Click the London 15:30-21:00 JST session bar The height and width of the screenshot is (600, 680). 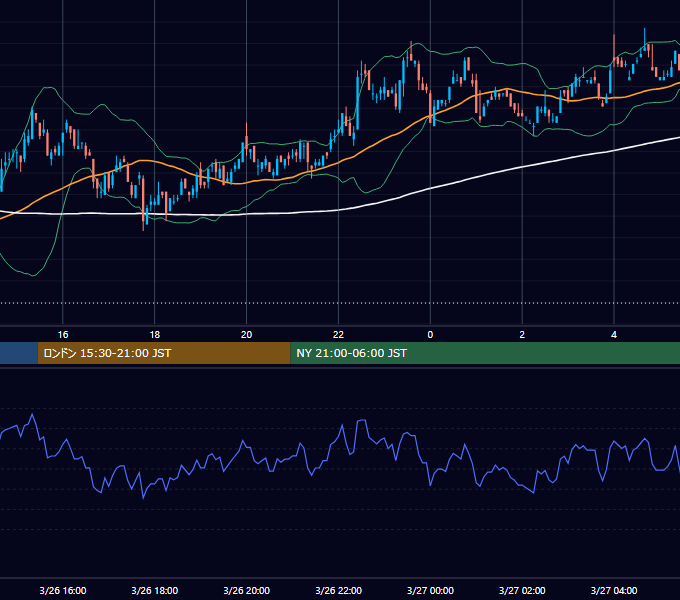pos(164,353)
